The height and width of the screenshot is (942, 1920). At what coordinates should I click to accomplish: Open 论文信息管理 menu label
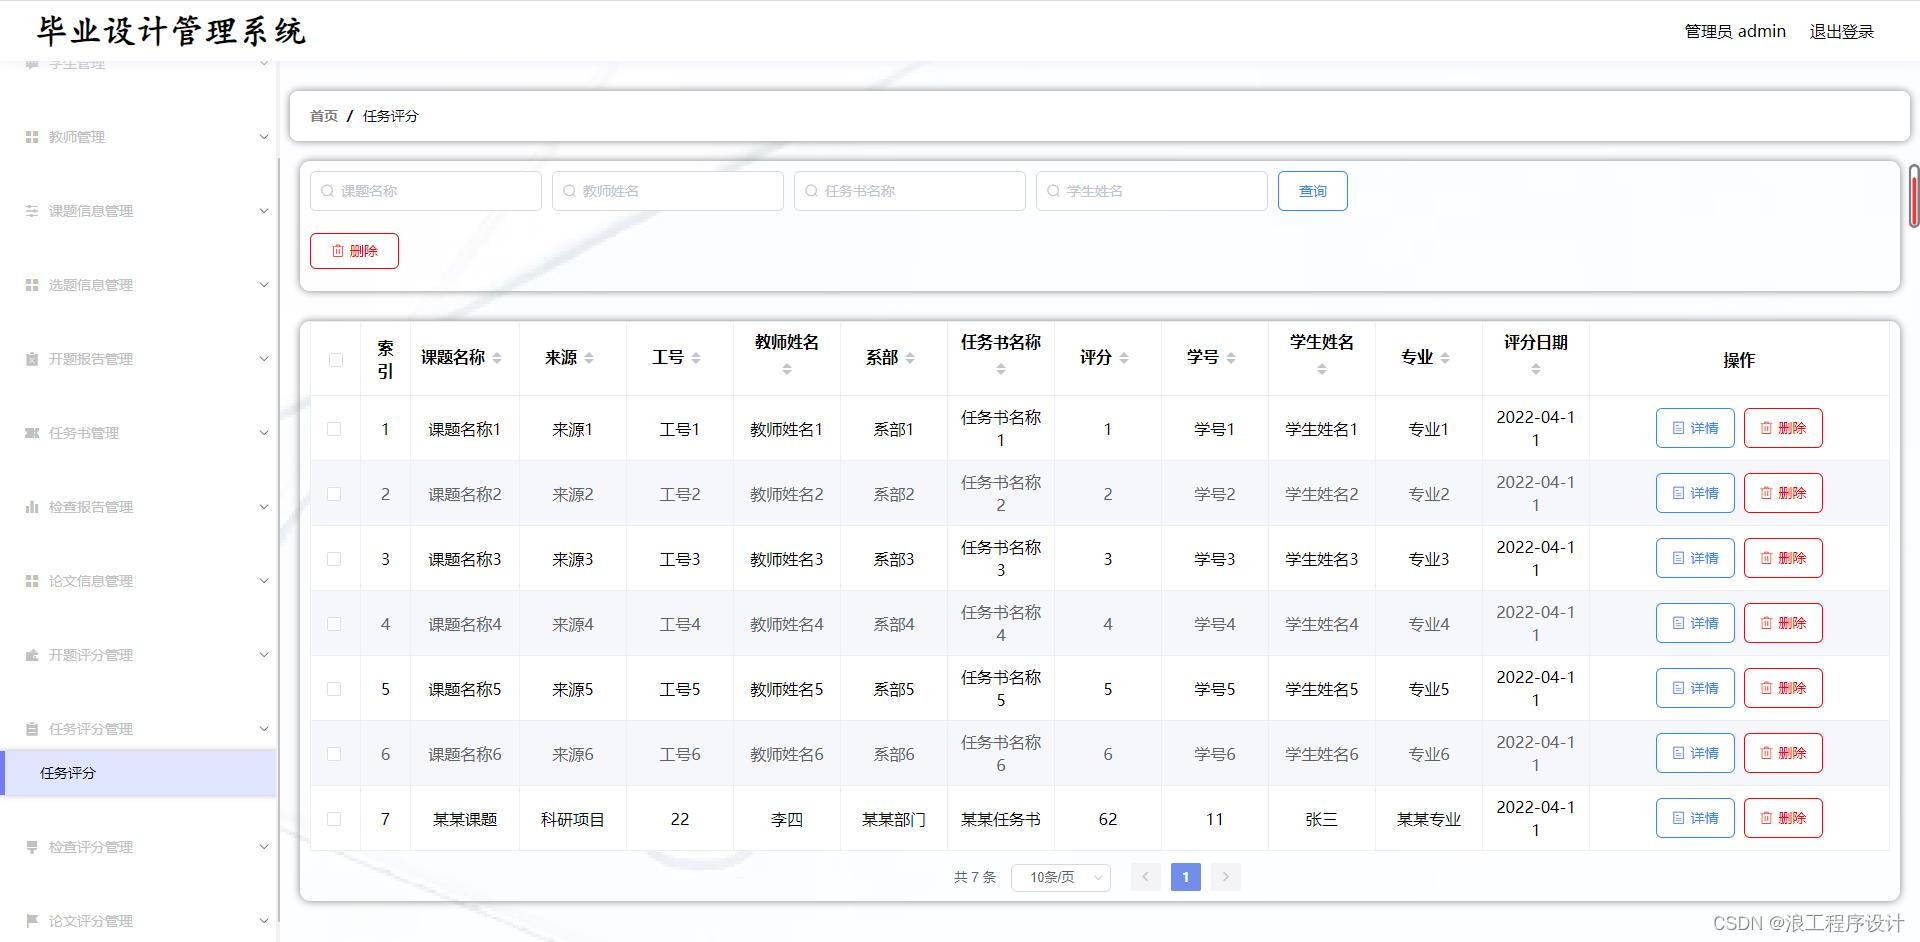91,581
